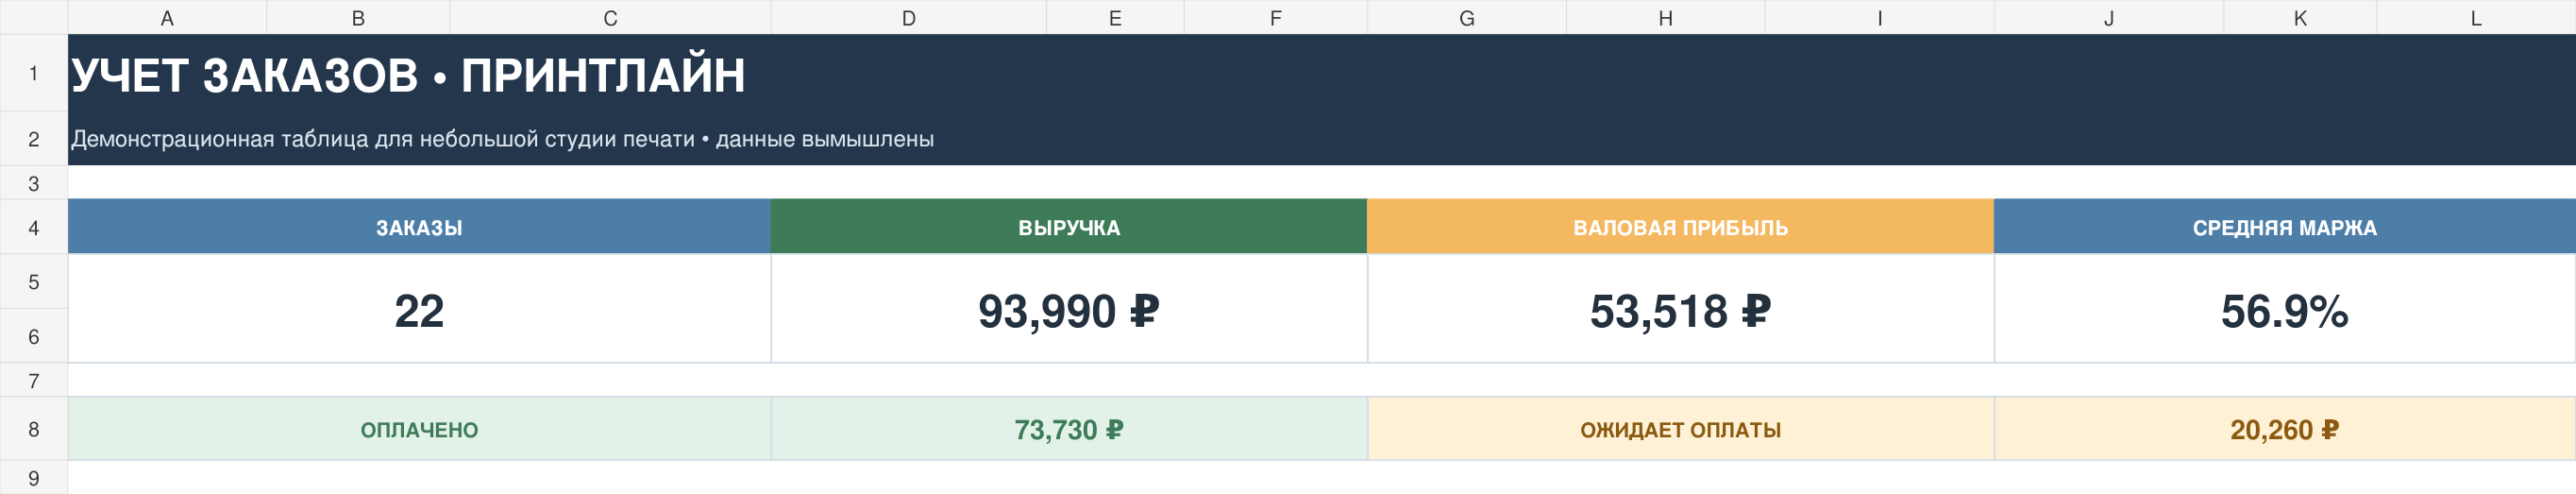Select the ВЫРУЧКА header cell
Viewport: 2576px width, 494px height.
click(x=1069, y=227)
